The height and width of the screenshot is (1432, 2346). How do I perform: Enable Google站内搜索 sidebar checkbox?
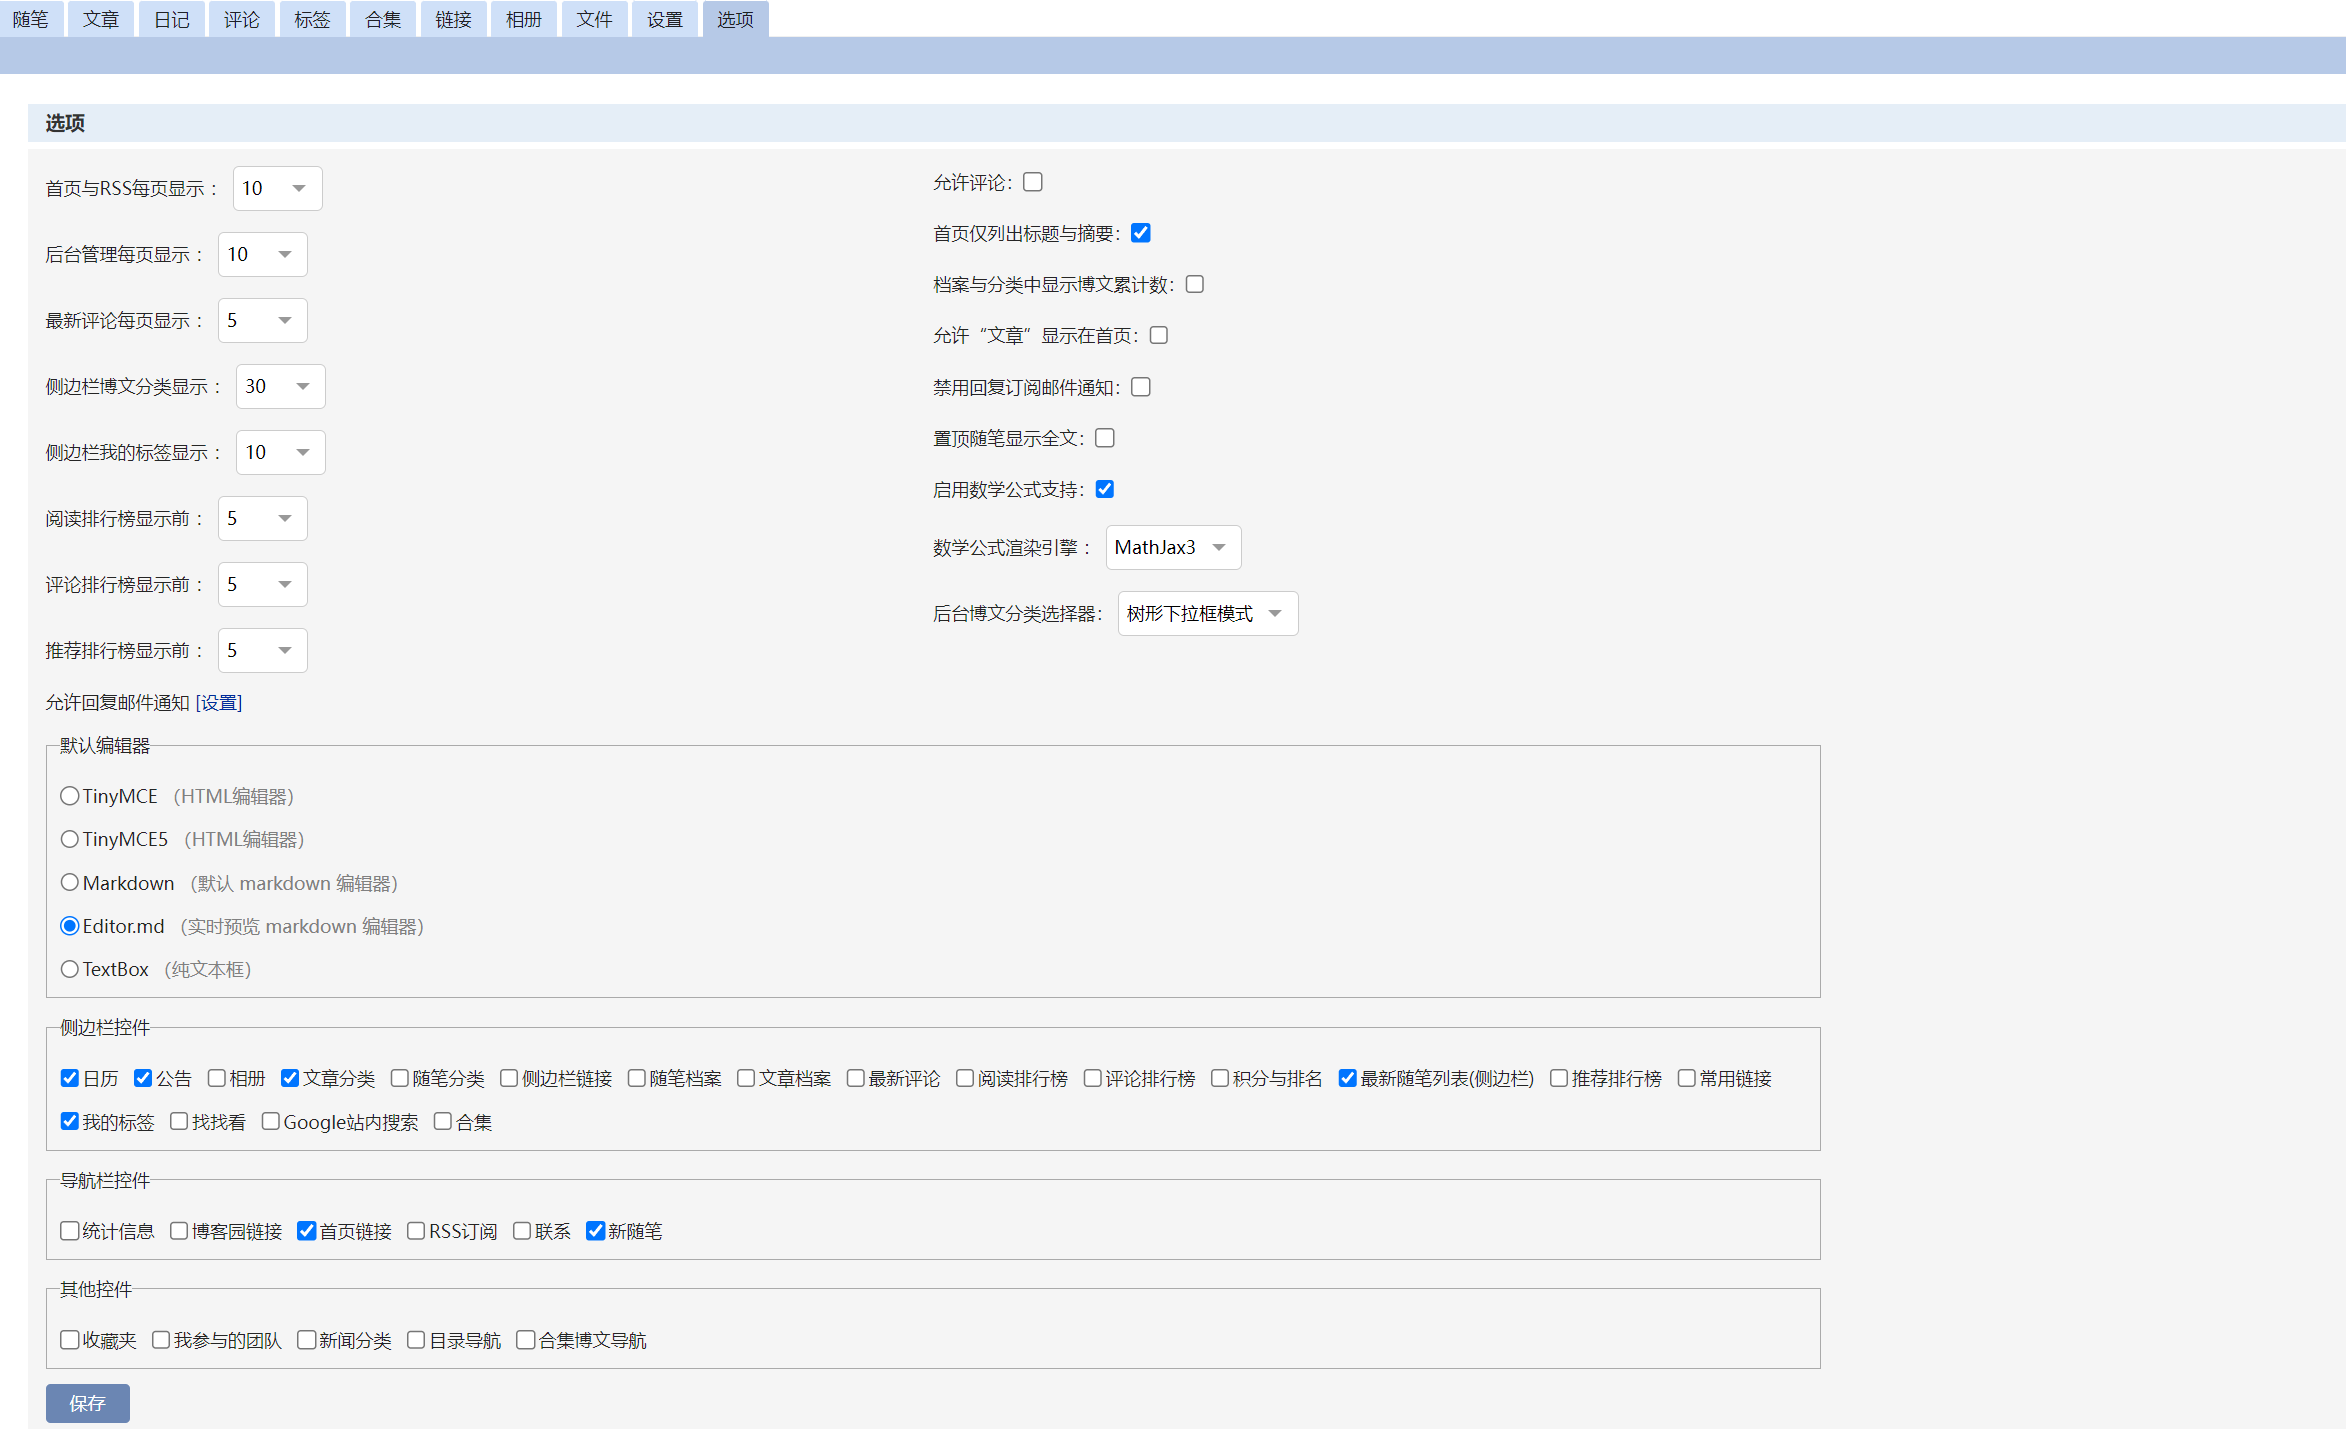point(271,1122)
